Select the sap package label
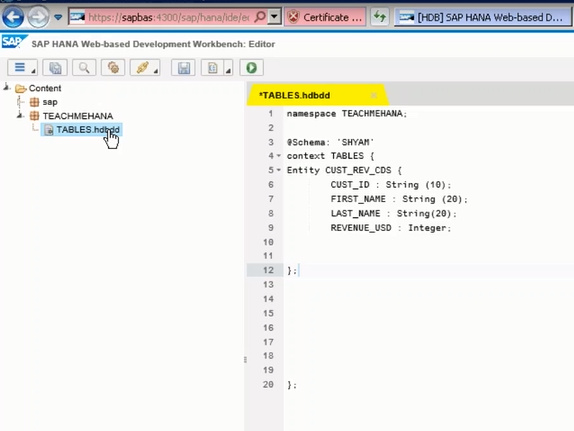Screen dimensions: 574x431 click(x=50, y=102)
